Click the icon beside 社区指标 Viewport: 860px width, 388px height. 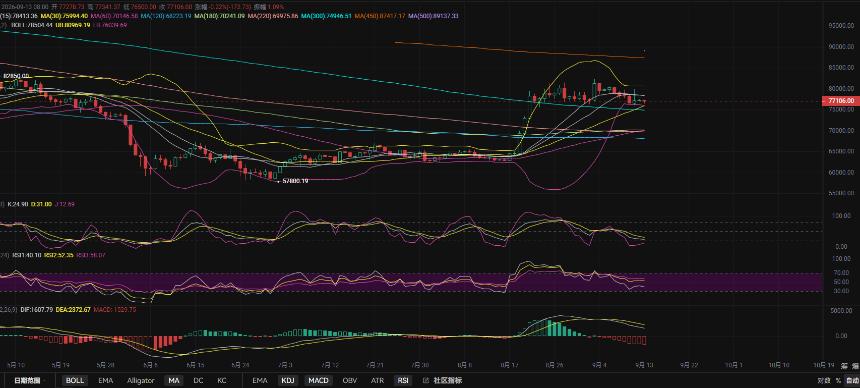pos(426,380)
